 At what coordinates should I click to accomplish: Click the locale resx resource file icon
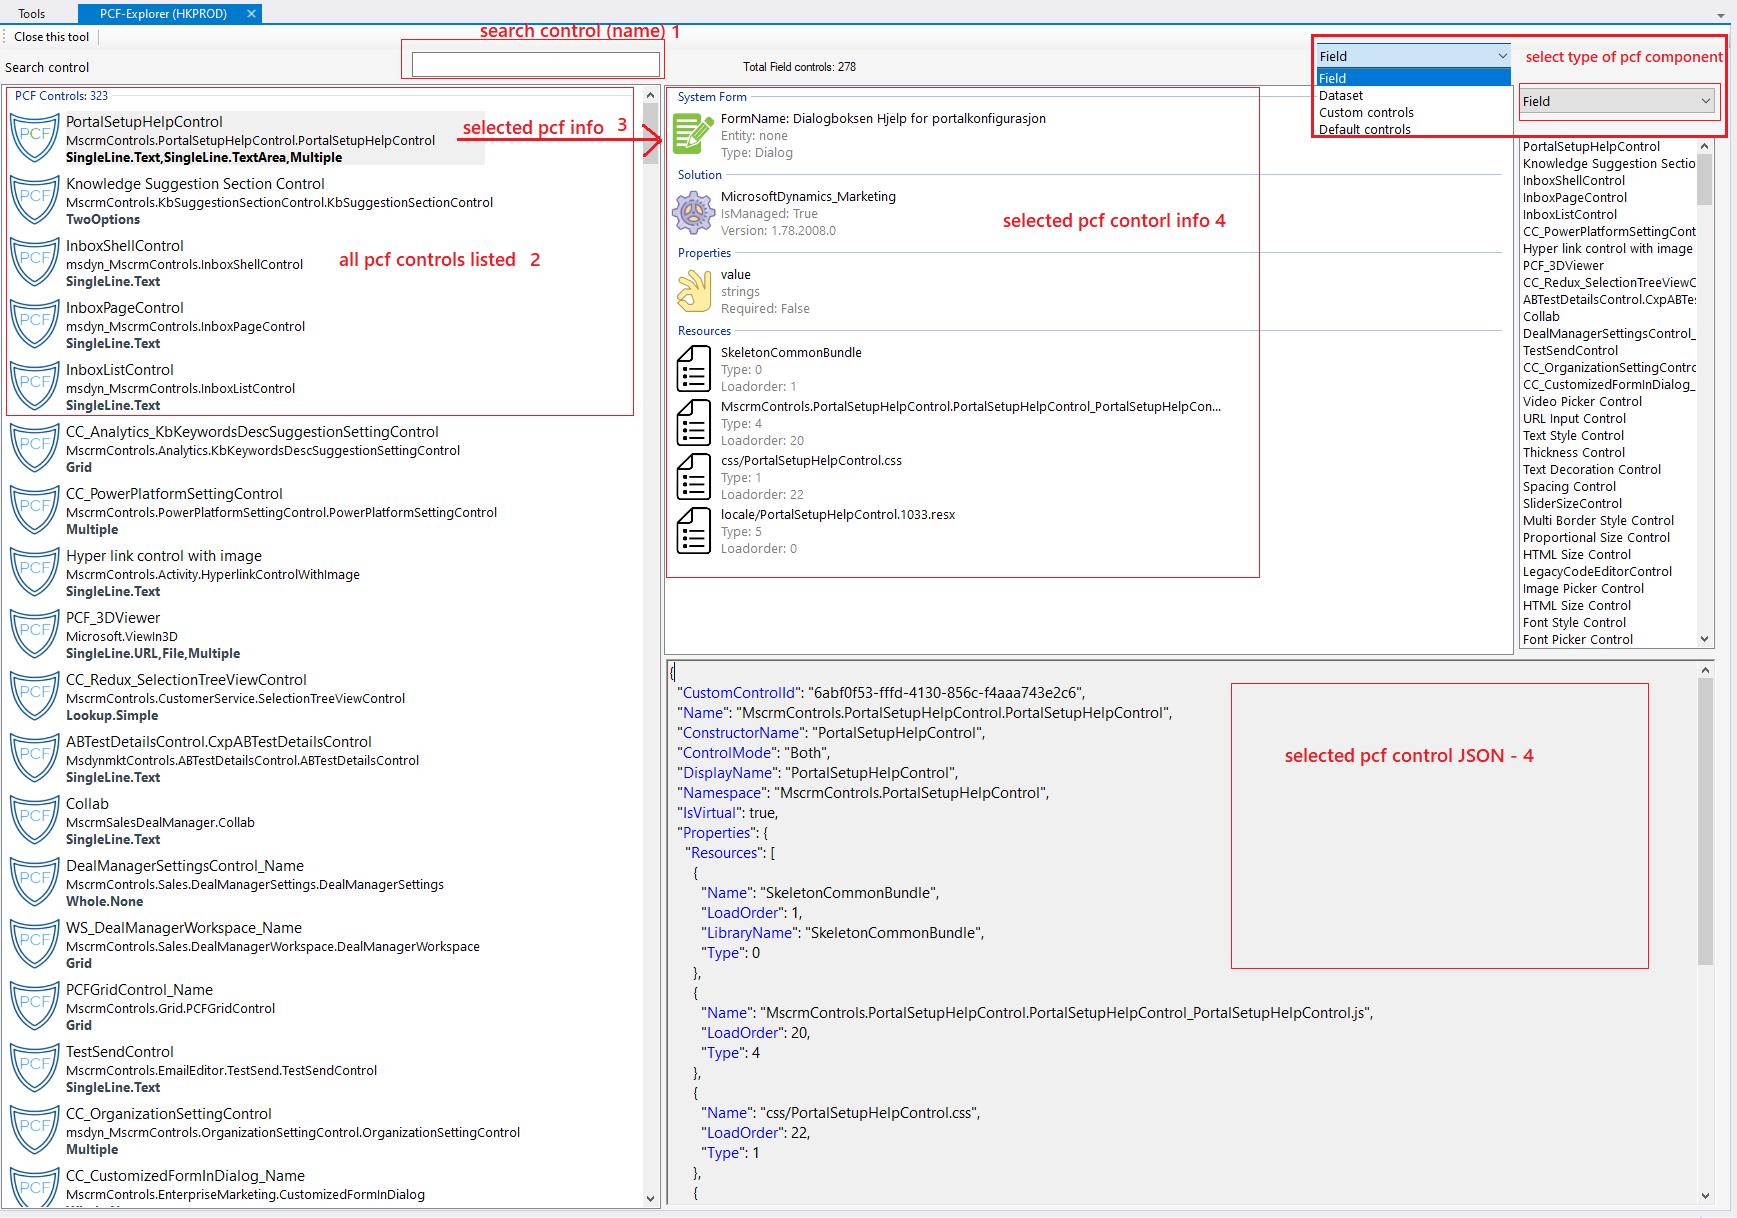pos(693,531)
